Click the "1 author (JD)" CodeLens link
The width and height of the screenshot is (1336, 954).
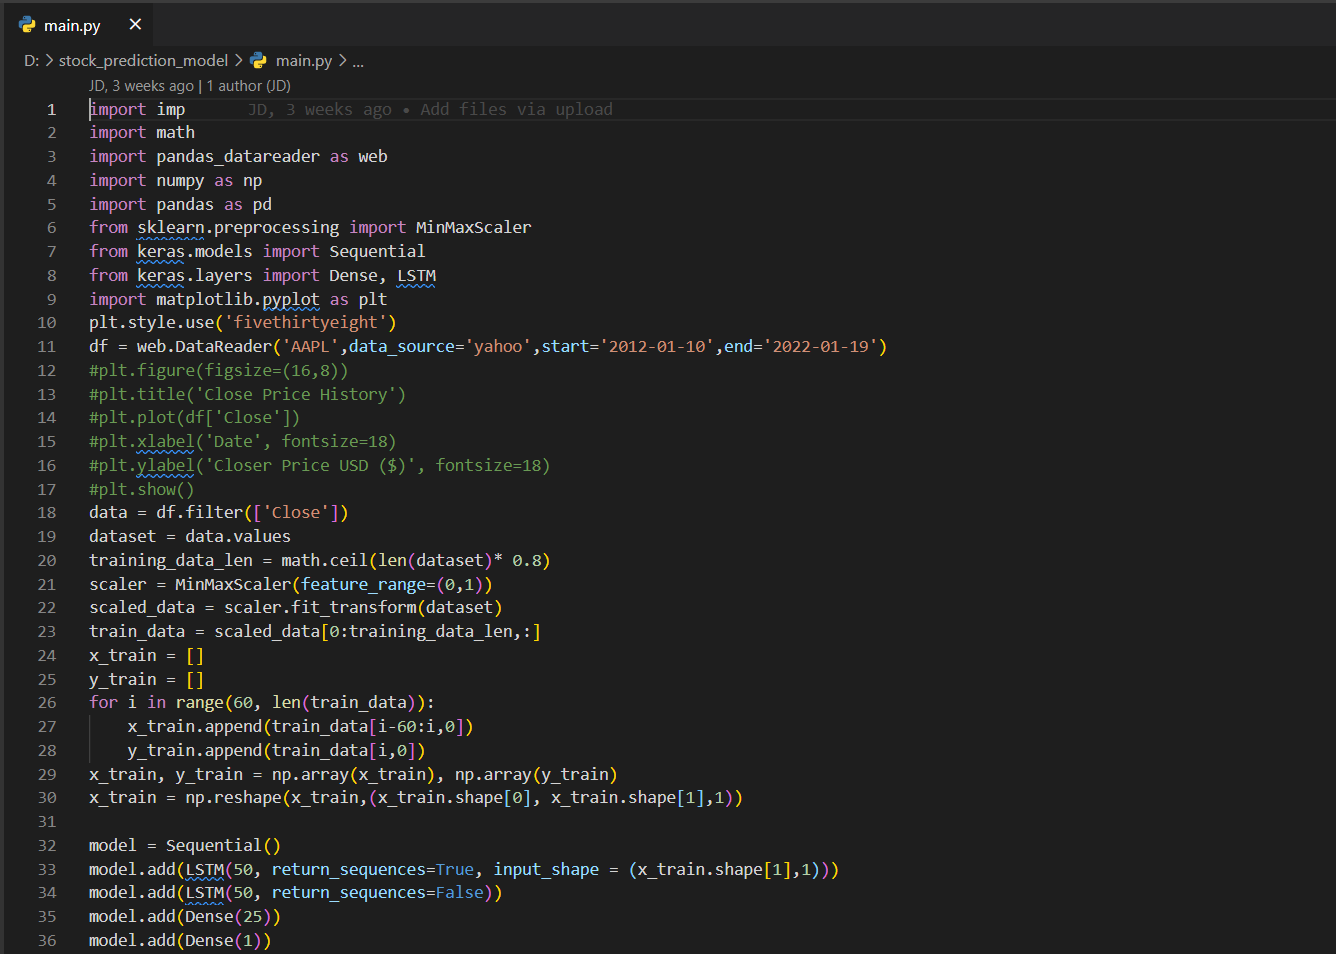pyautogui.click(x=249, y=86)
